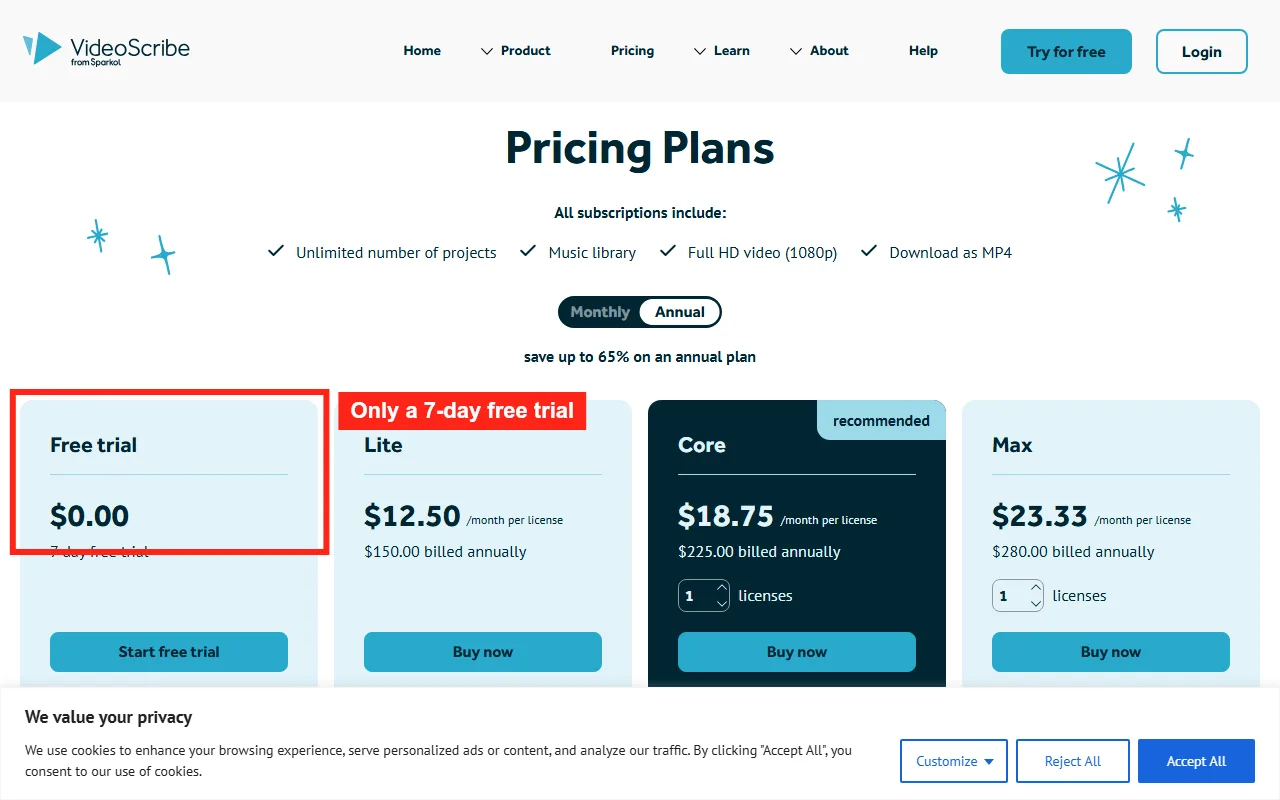Decrease Max plan licenses using down arrow

click(x=1036, y=603)
